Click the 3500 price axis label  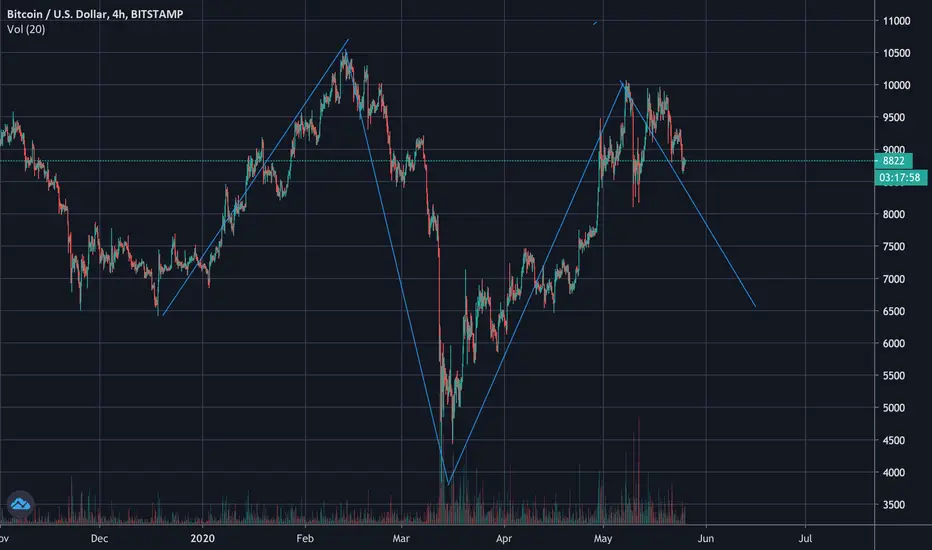tap(894, 504)
